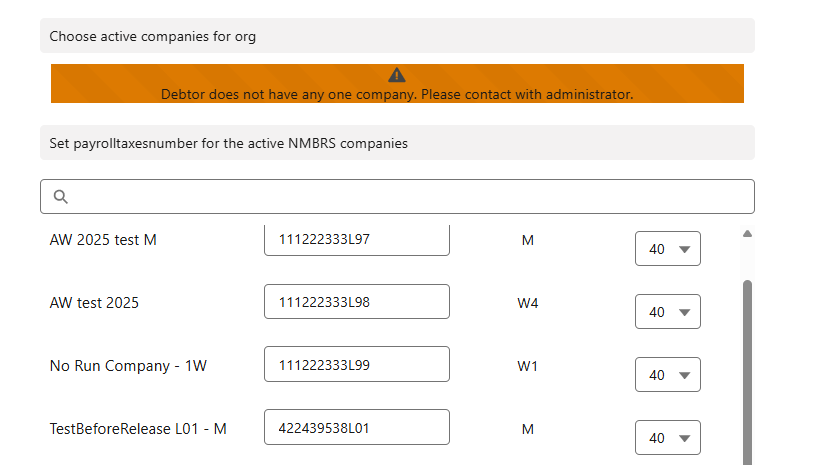The height and width of the screenshot is (465, 838).
Task: Click the W1 period label for No Run Company
Action: click(x=528, y=366)
